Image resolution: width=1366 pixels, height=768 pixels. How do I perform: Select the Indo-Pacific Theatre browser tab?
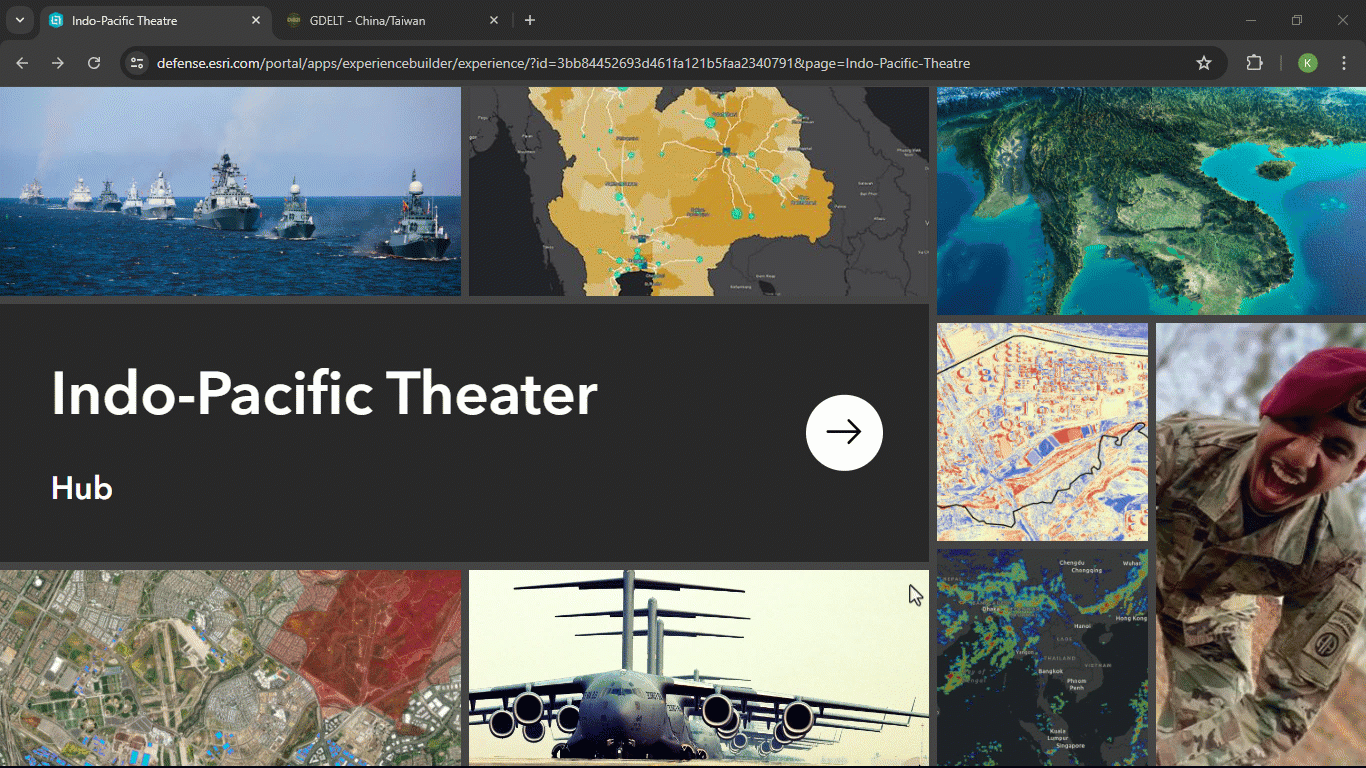tap(140, 20)
